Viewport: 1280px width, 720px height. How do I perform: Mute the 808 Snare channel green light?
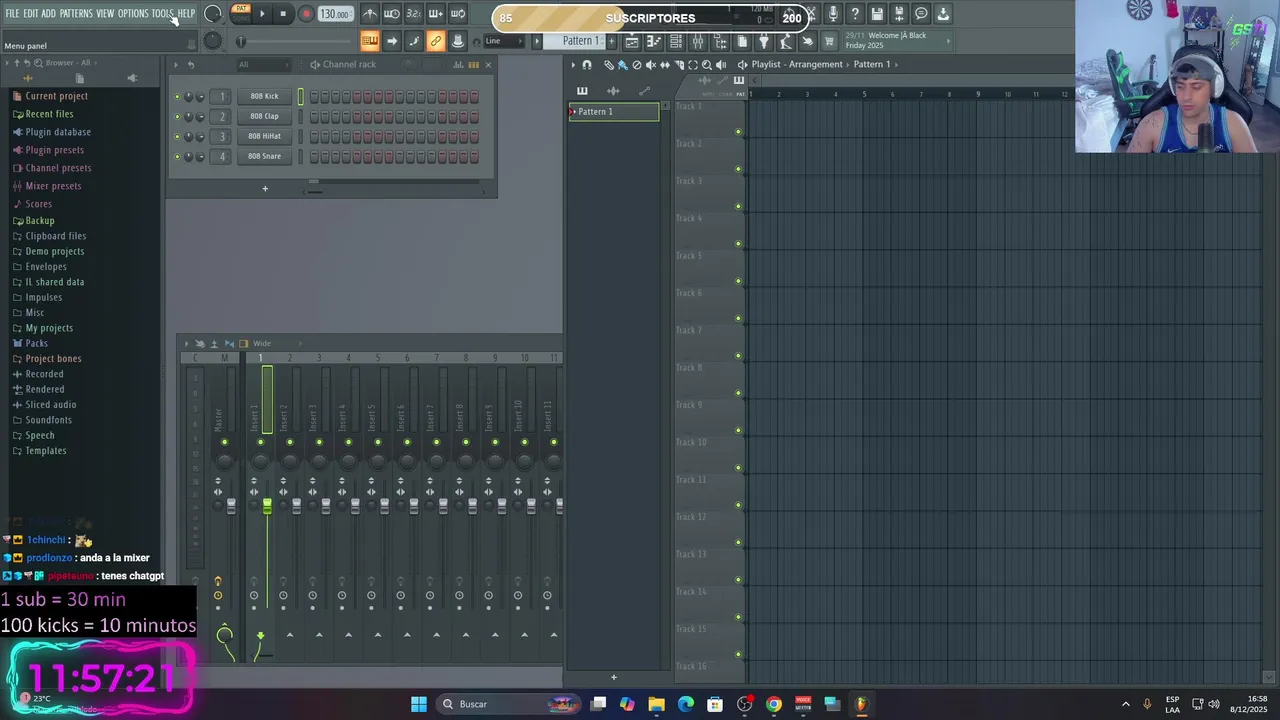(x=177, y=157)
